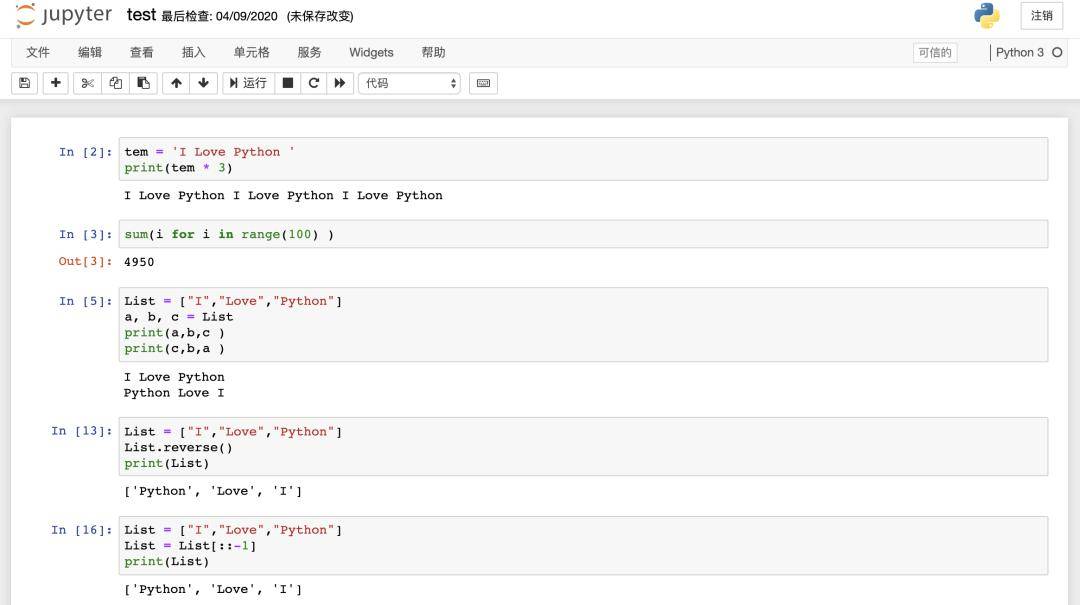Restart the kernel icon

pos(314,83)
